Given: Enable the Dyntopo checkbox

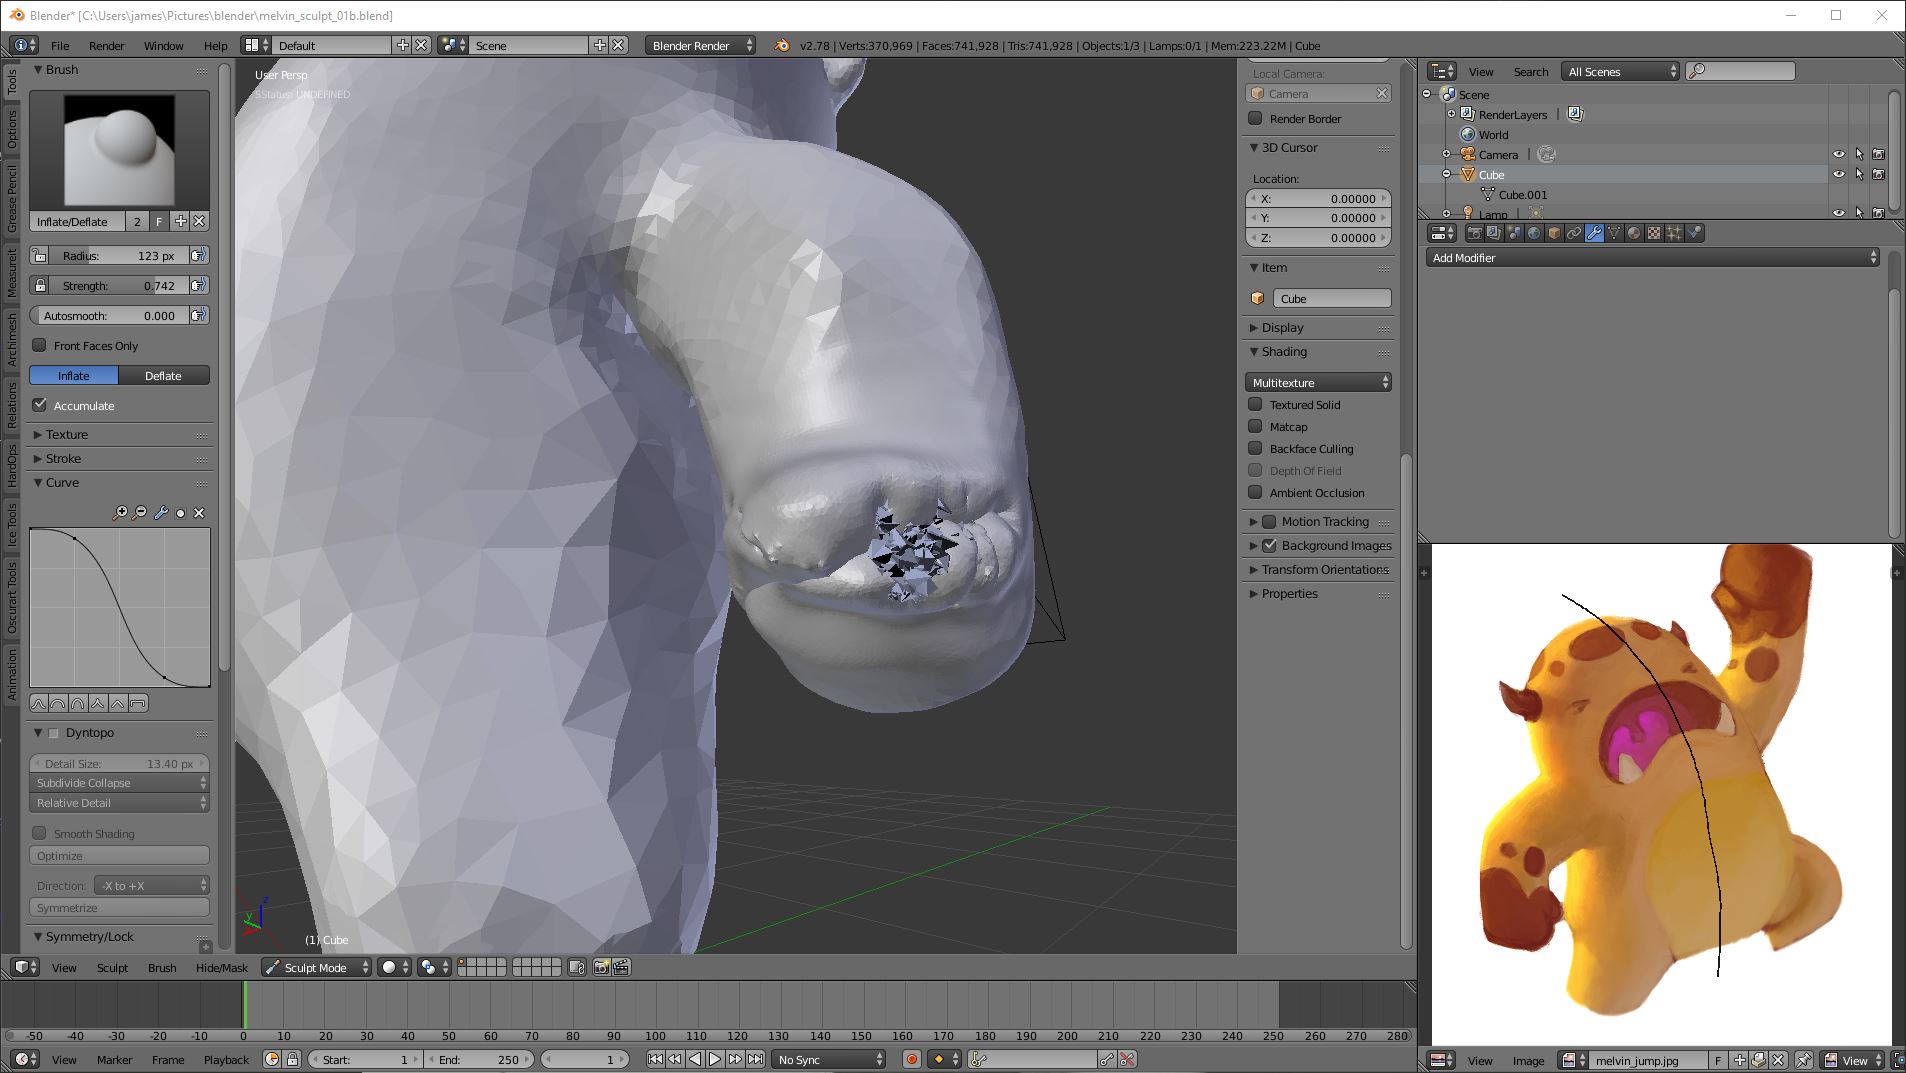Looking at the screenshot, I should click(54, 733).
